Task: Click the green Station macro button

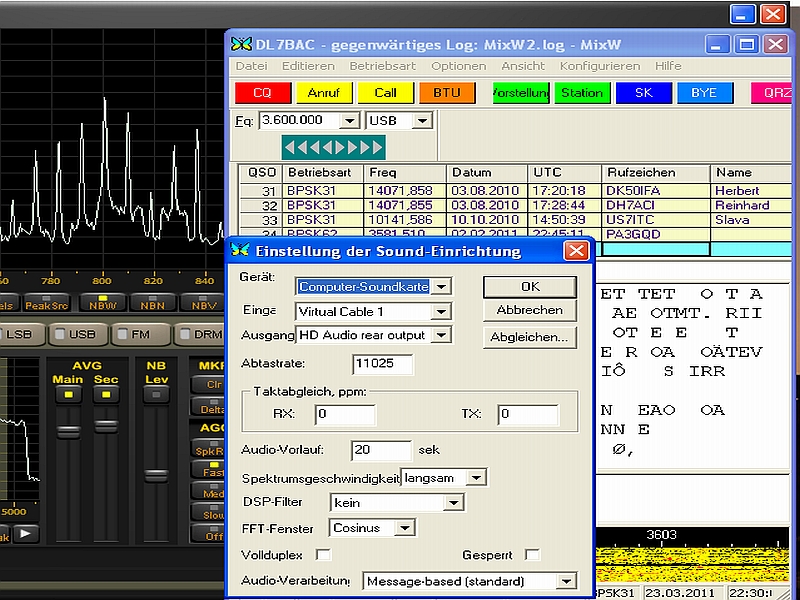Action: (x=582, y=93)
